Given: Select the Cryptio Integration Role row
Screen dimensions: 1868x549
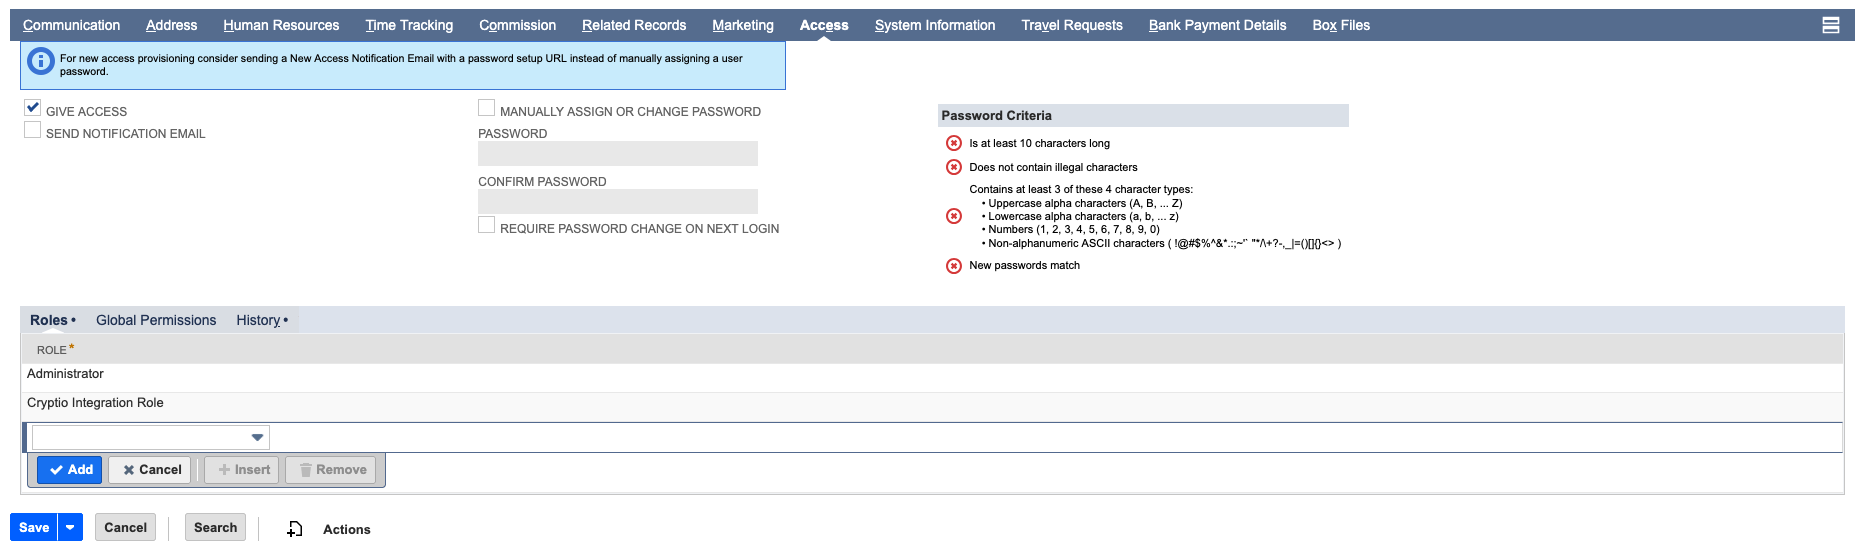Looking at the screenshot, I should (95, 403).
